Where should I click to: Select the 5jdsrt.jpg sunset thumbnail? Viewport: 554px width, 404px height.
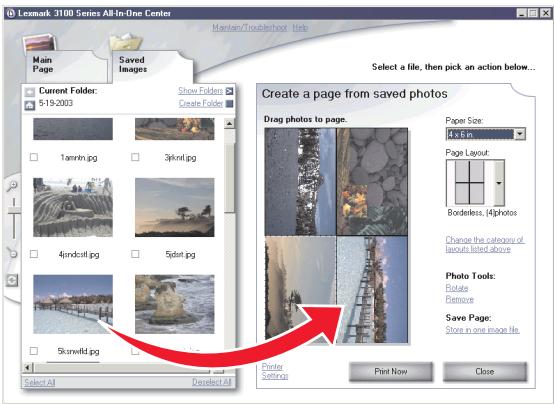[175, 207]
